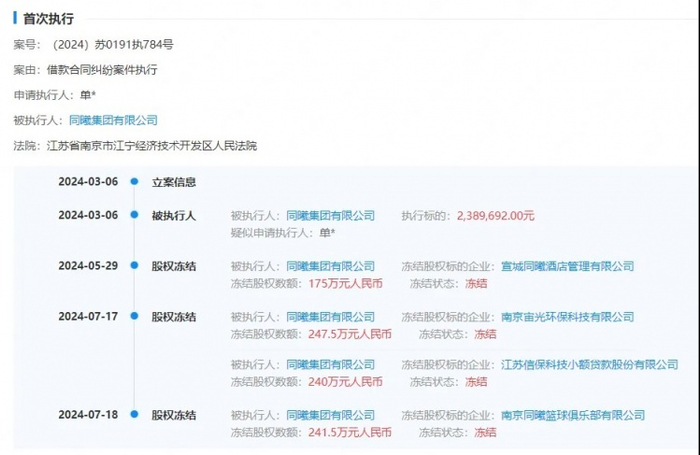Click timeline dot for 2024-03-06 立案信息

point(134,182)
